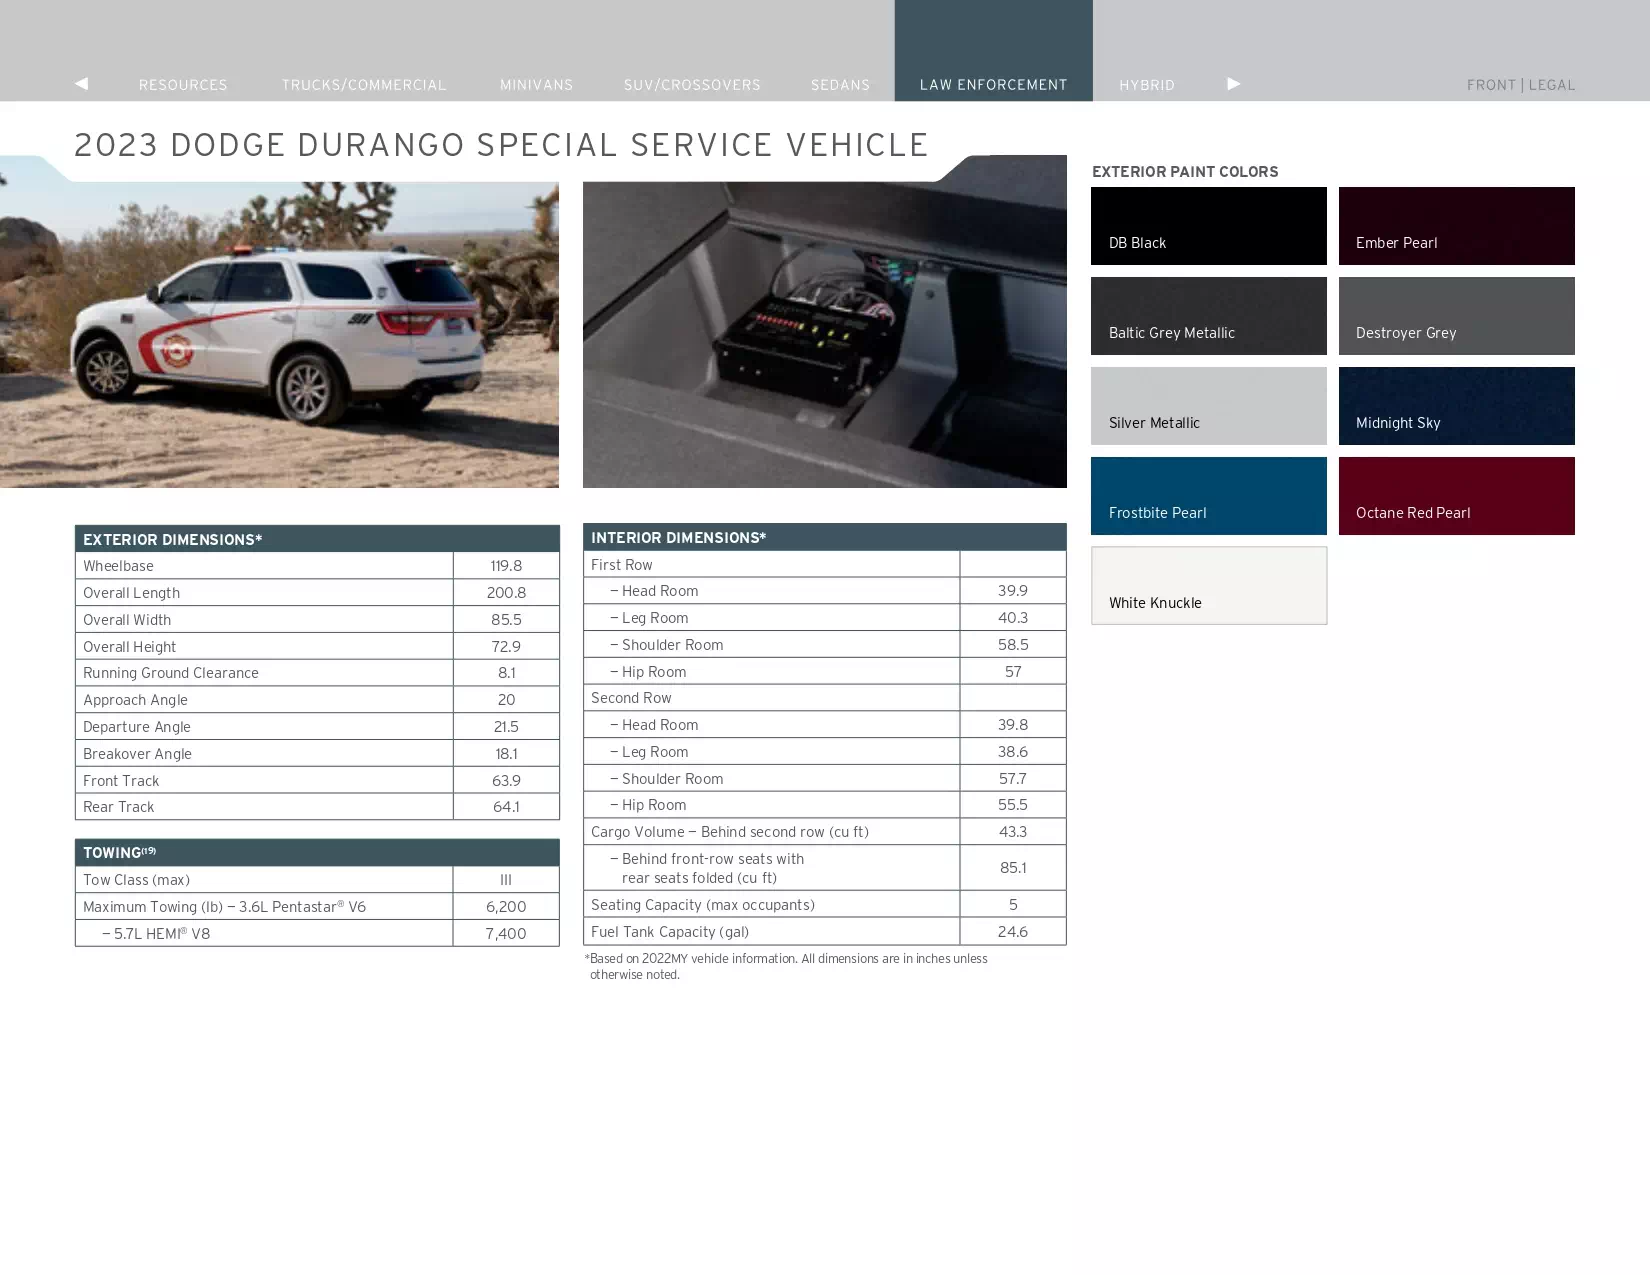Click the Fuel Tank Capacity value 24.6
The height and width of the screenshot is (1275, 1650).
pos(1013,932)
